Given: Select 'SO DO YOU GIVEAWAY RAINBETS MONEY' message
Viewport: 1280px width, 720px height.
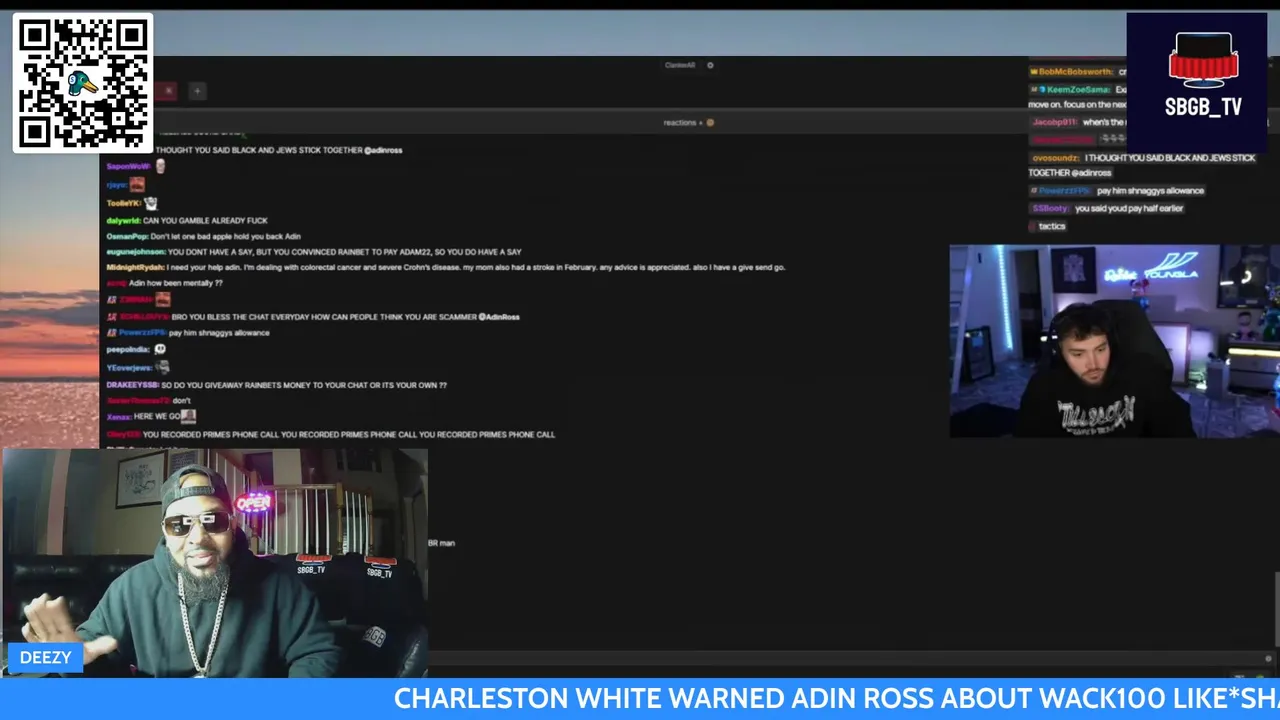Looking at the screenshot, I should 304,385.
